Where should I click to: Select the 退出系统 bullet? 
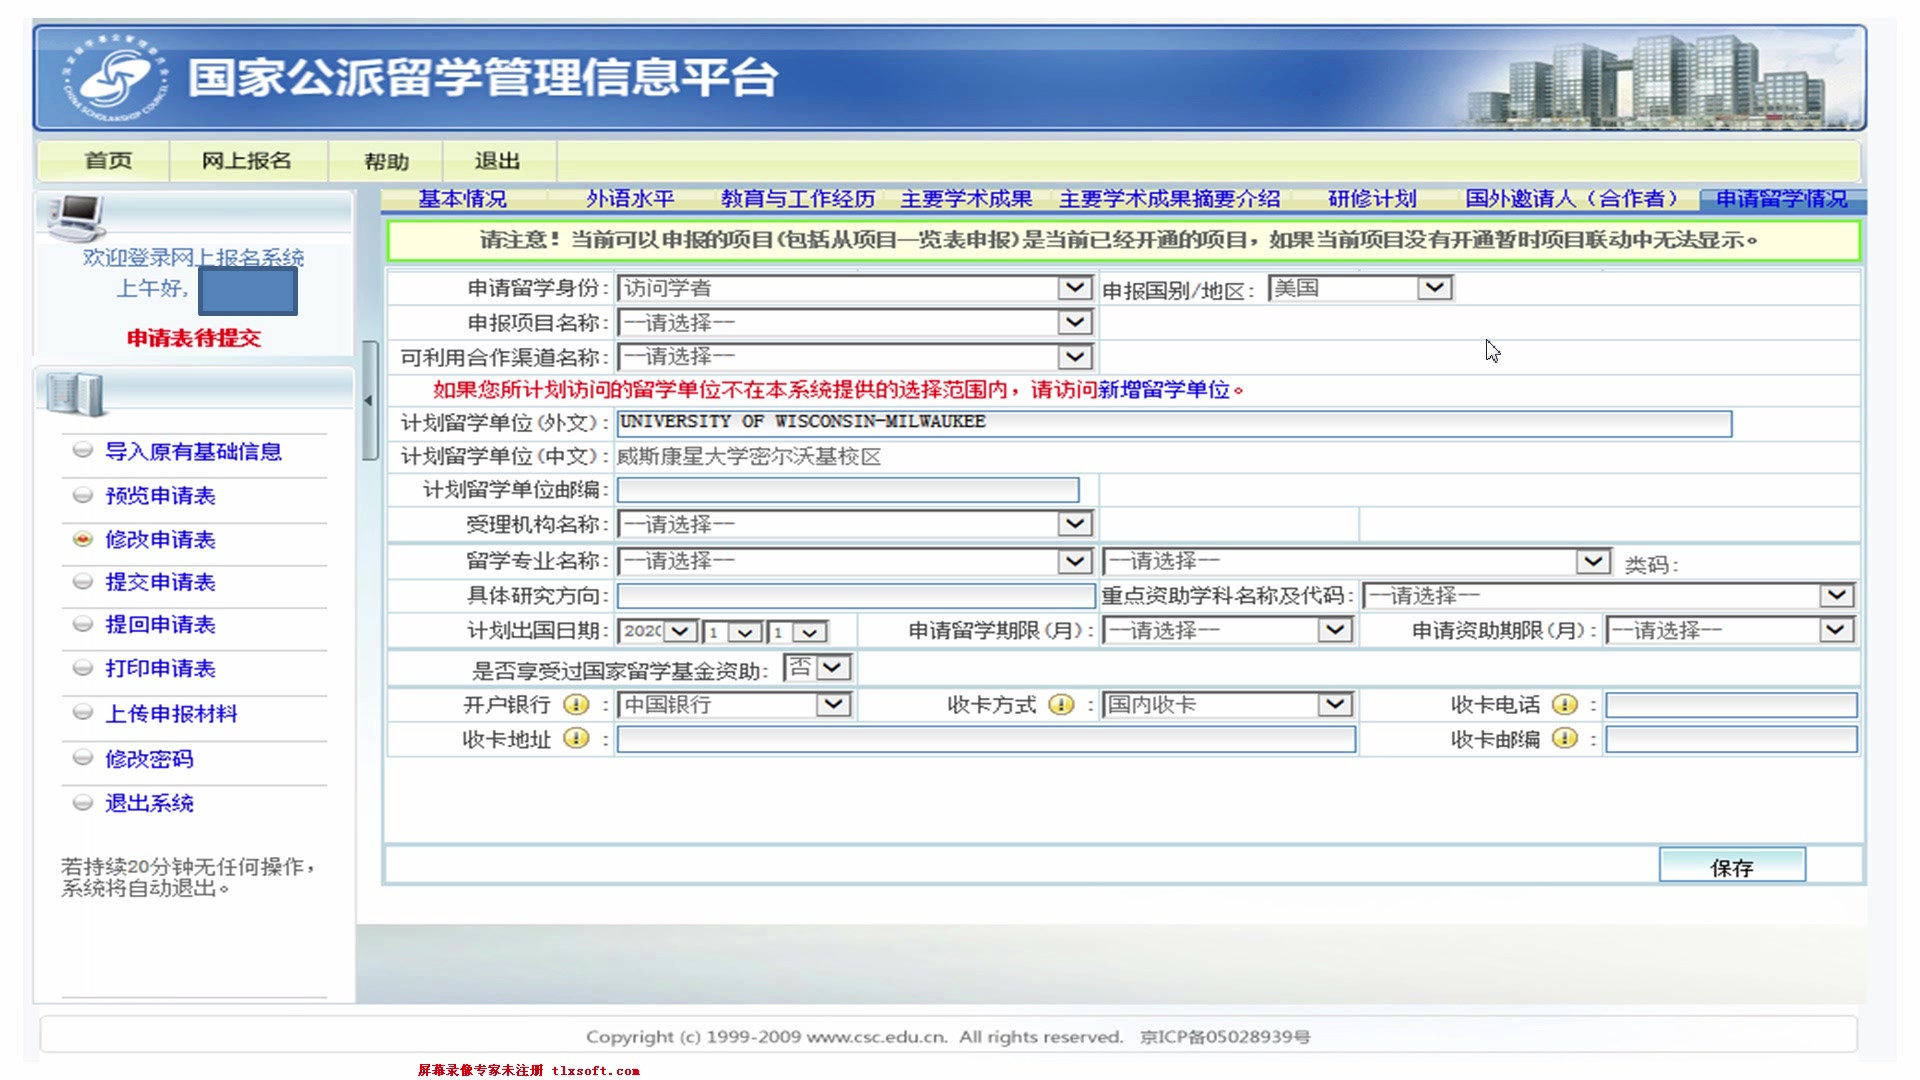[83, 802]
